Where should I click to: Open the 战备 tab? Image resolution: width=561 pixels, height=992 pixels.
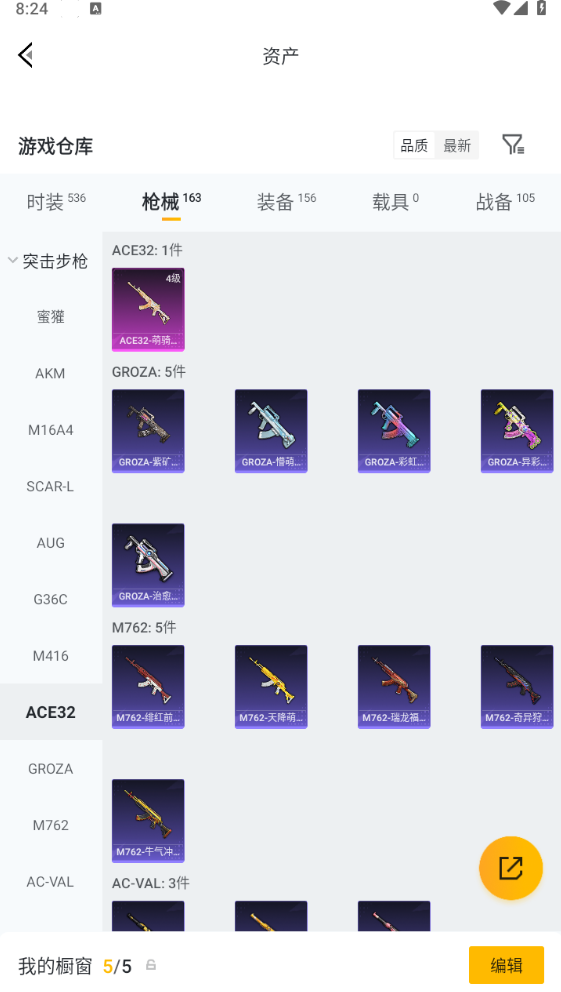click(x=505, y=202)
